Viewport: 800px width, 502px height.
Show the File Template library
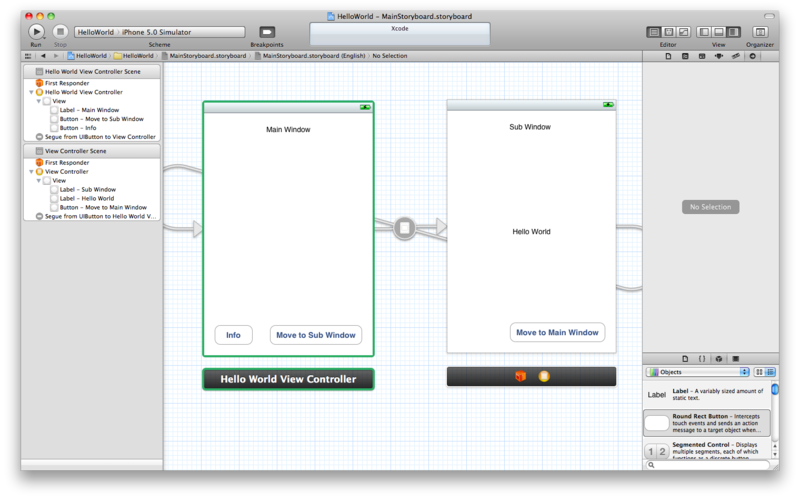pos(685,359)
